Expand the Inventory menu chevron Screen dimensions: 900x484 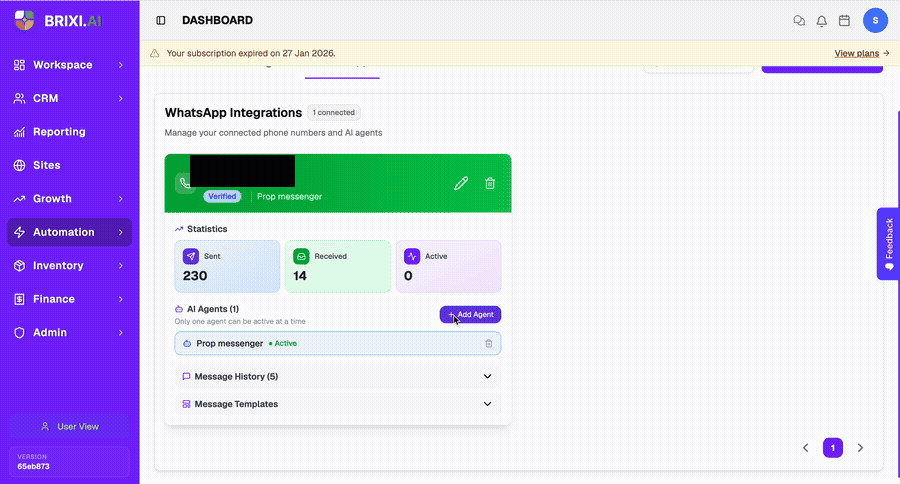pyautogui.click(x=121, y=266)
